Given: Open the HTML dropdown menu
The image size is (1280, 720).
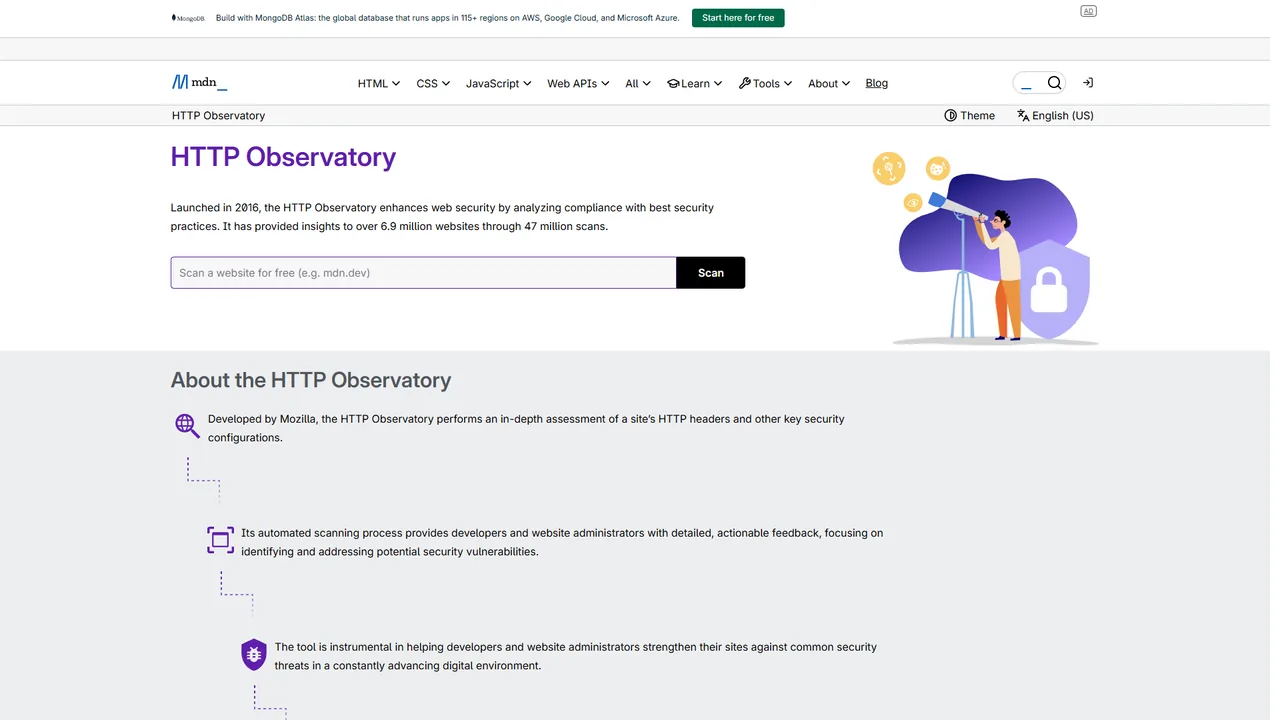Looking at the screenshot, I should coord(379,84).
